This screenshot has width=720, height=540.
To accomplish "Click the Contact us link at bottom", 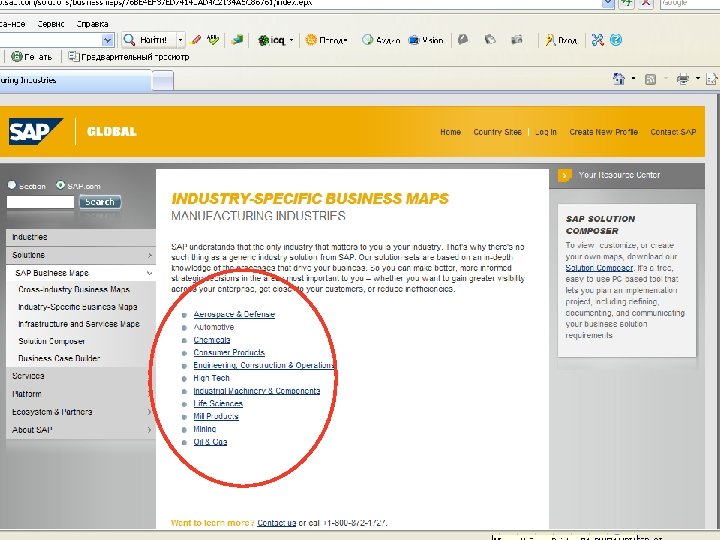I will click(x=276, y=523).
